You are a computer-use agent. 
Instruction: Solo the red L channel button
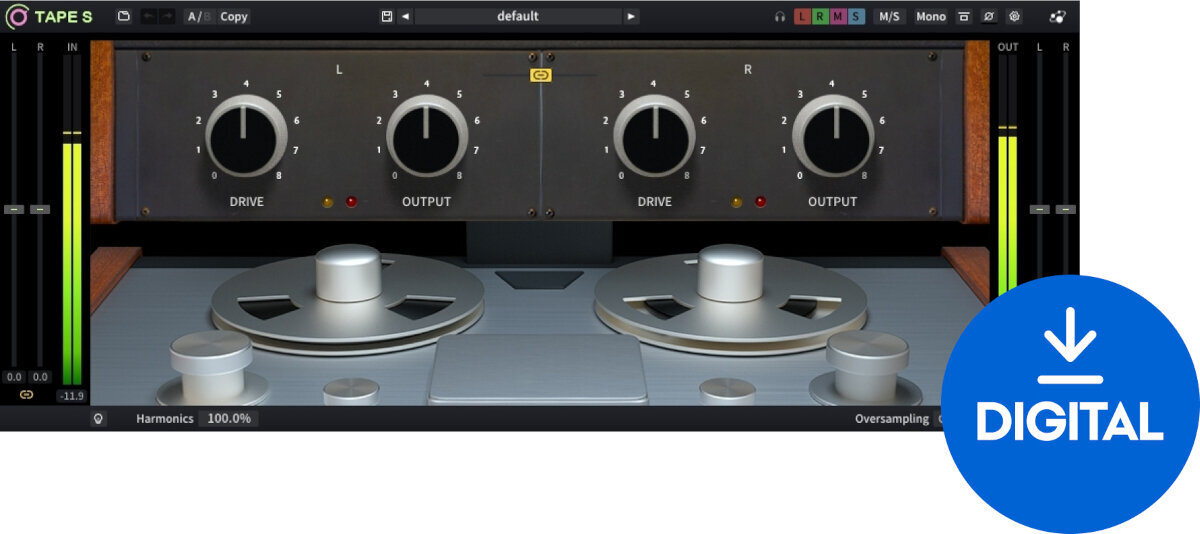pyautogui.click(x=803, y=17)
